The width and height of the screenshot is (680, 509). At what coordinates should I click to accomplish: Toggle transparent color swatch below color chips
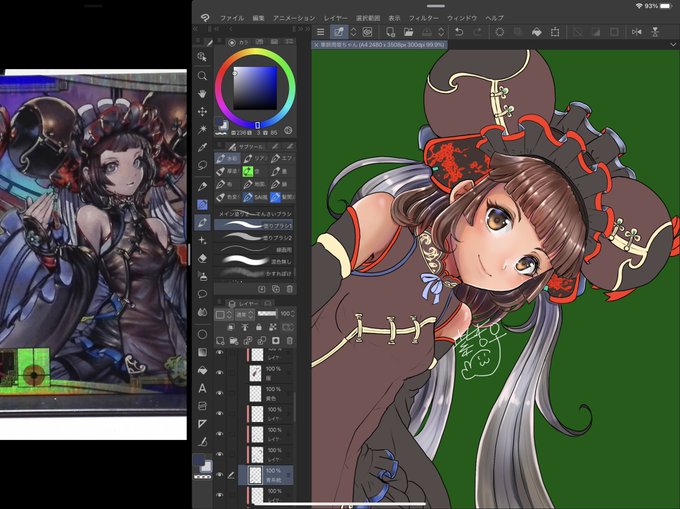coord(203,477)
